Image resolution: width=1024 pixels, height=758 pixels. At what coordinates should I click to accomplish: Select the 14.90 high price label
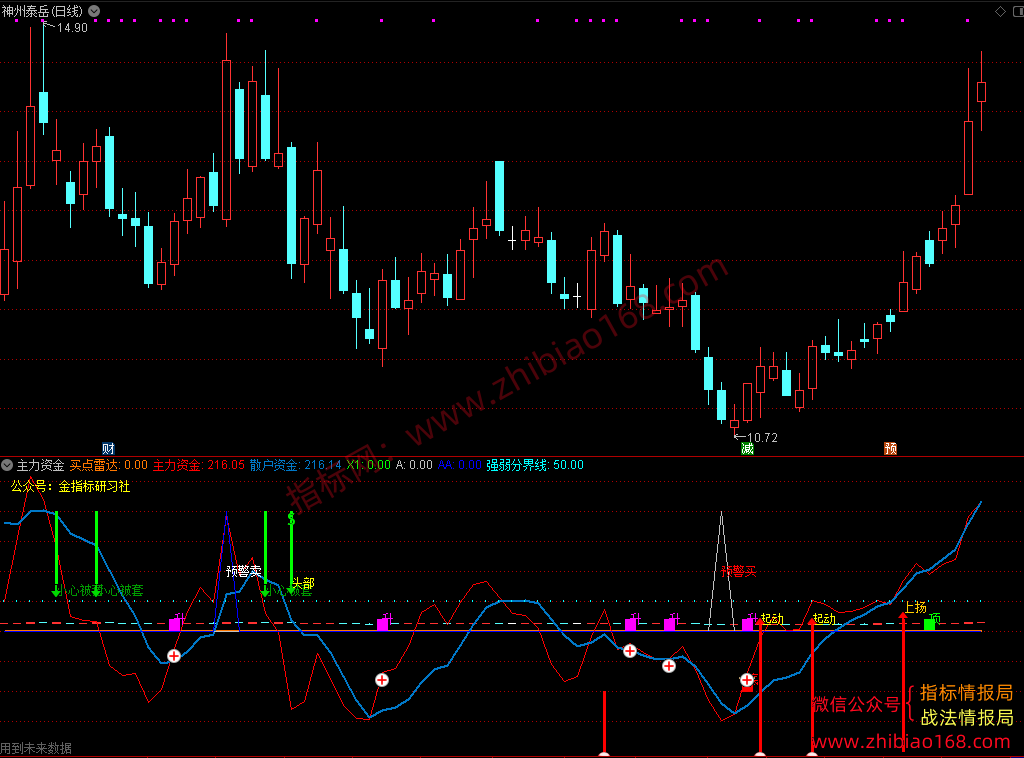pos(72,28)
